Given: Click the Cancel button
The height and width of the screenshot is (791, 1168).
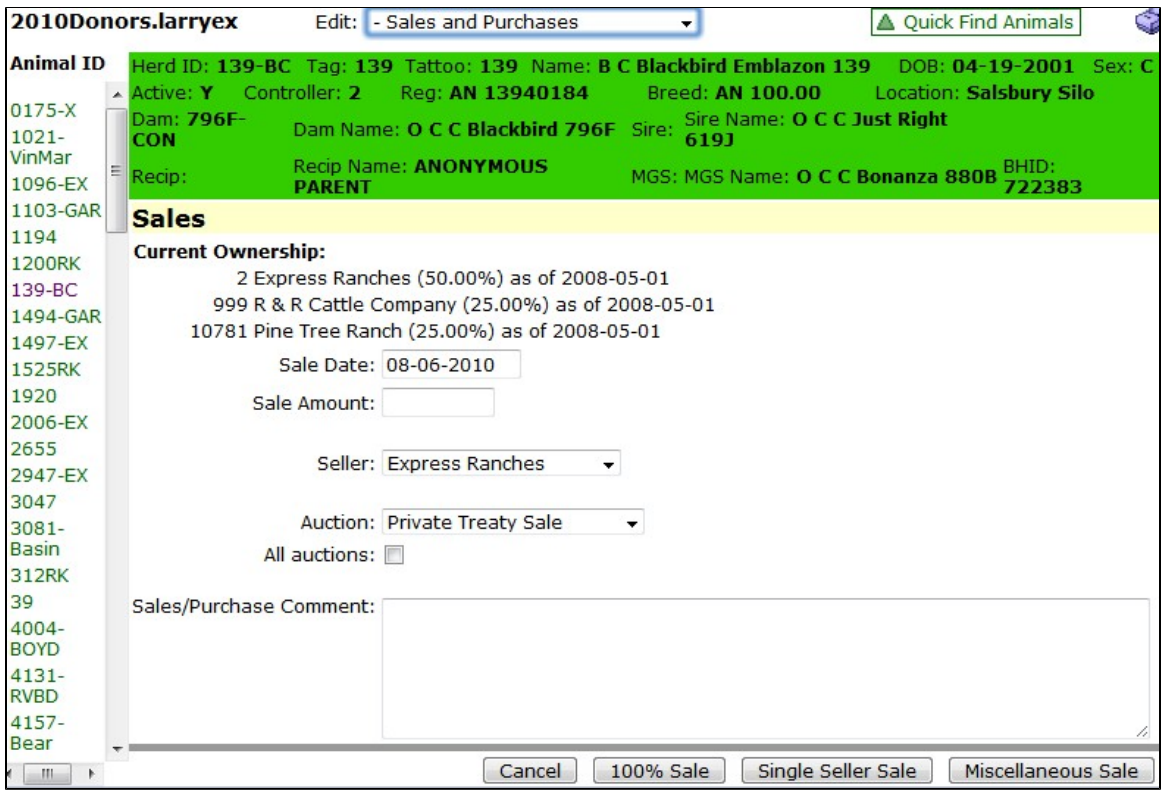Looking at the screenshot, I should point(530,770).
